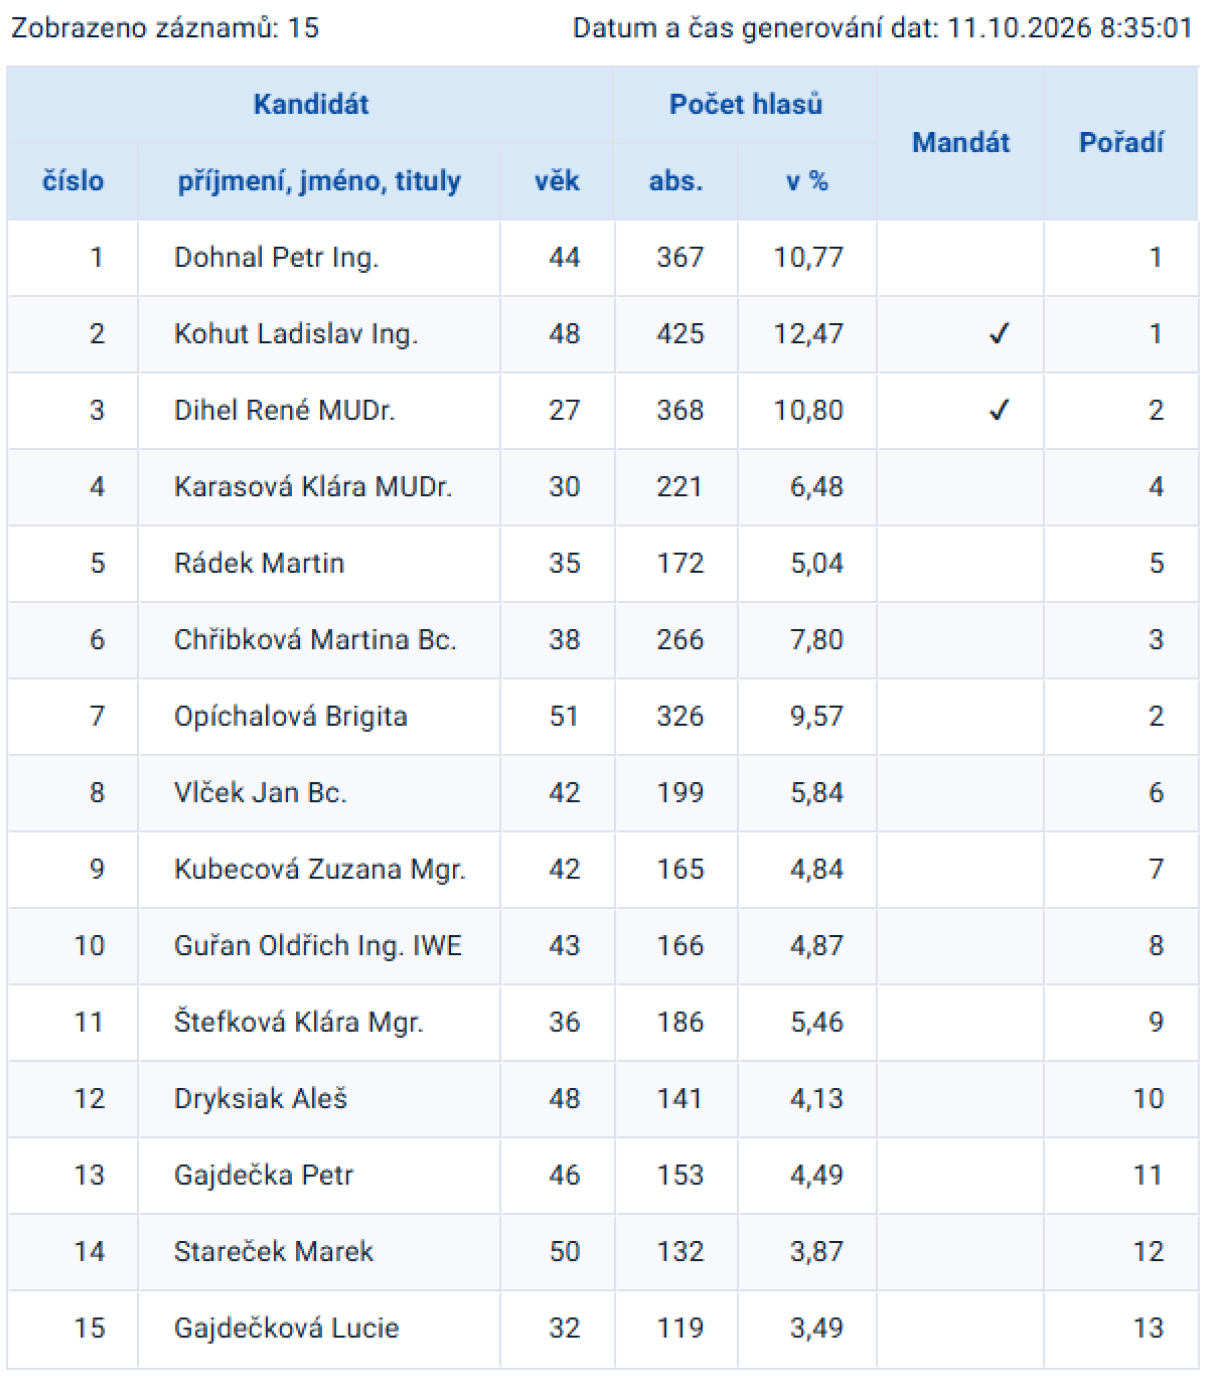
Task: Select candidate name Guřan Oldřich Ing. IWE
Action: point(318,946)
